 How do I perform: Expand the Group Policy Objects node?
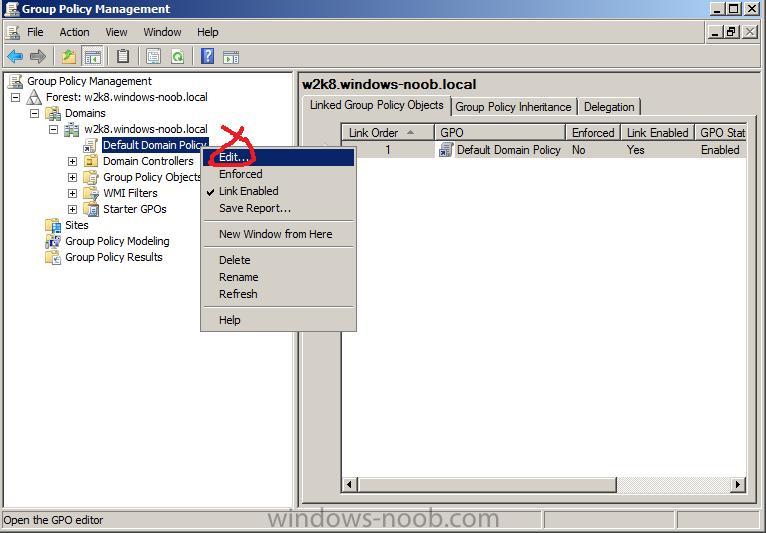click(x=72, y=177)
